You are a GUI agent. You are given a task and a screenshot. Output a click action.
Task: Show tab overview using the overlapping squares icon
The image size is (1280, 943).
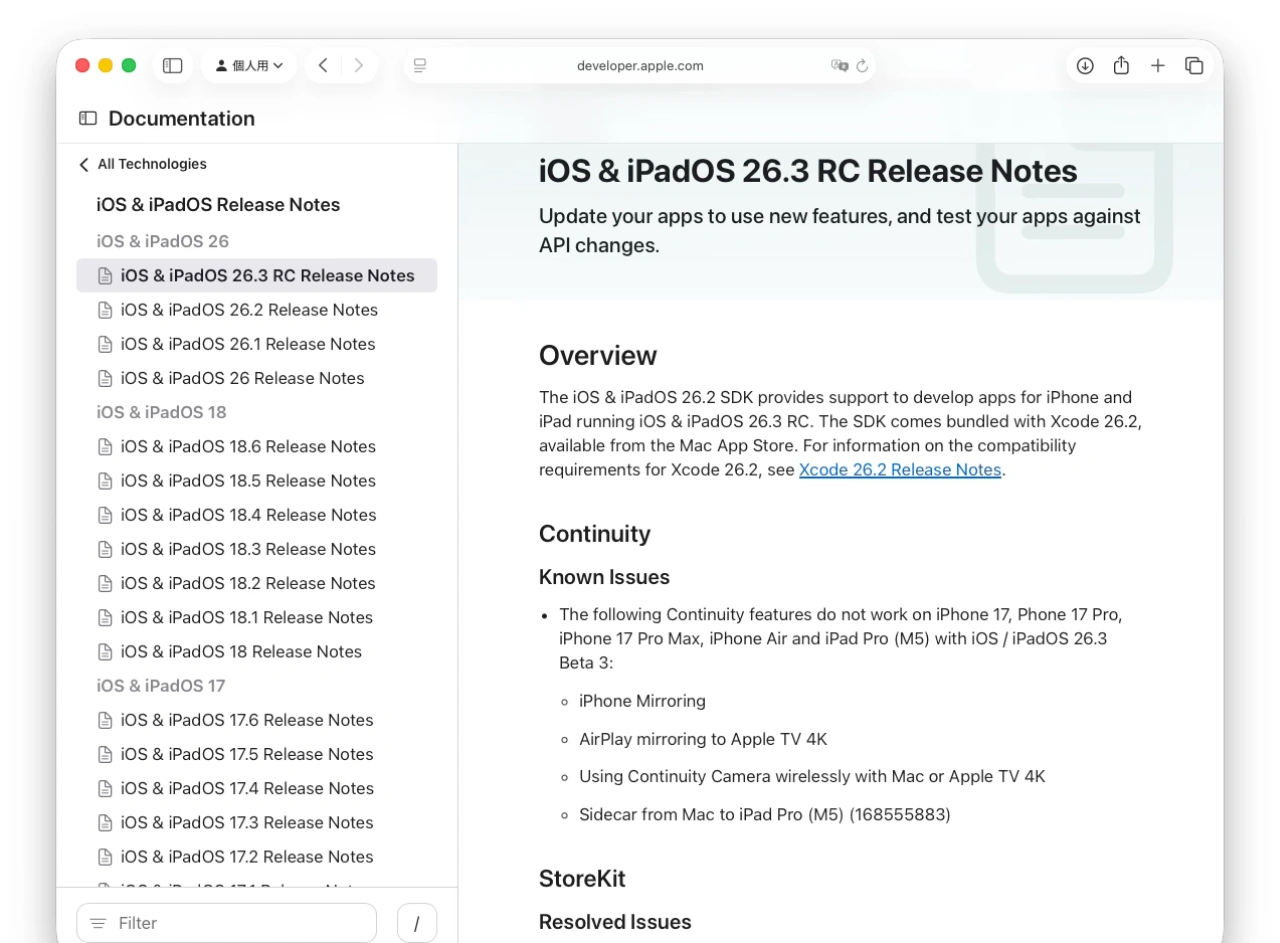(x=1194, y=65)
